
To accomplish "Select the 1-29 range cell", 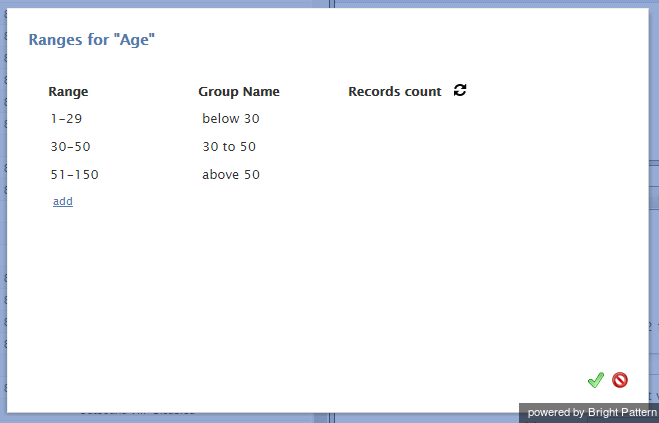I will click(66, 119).
